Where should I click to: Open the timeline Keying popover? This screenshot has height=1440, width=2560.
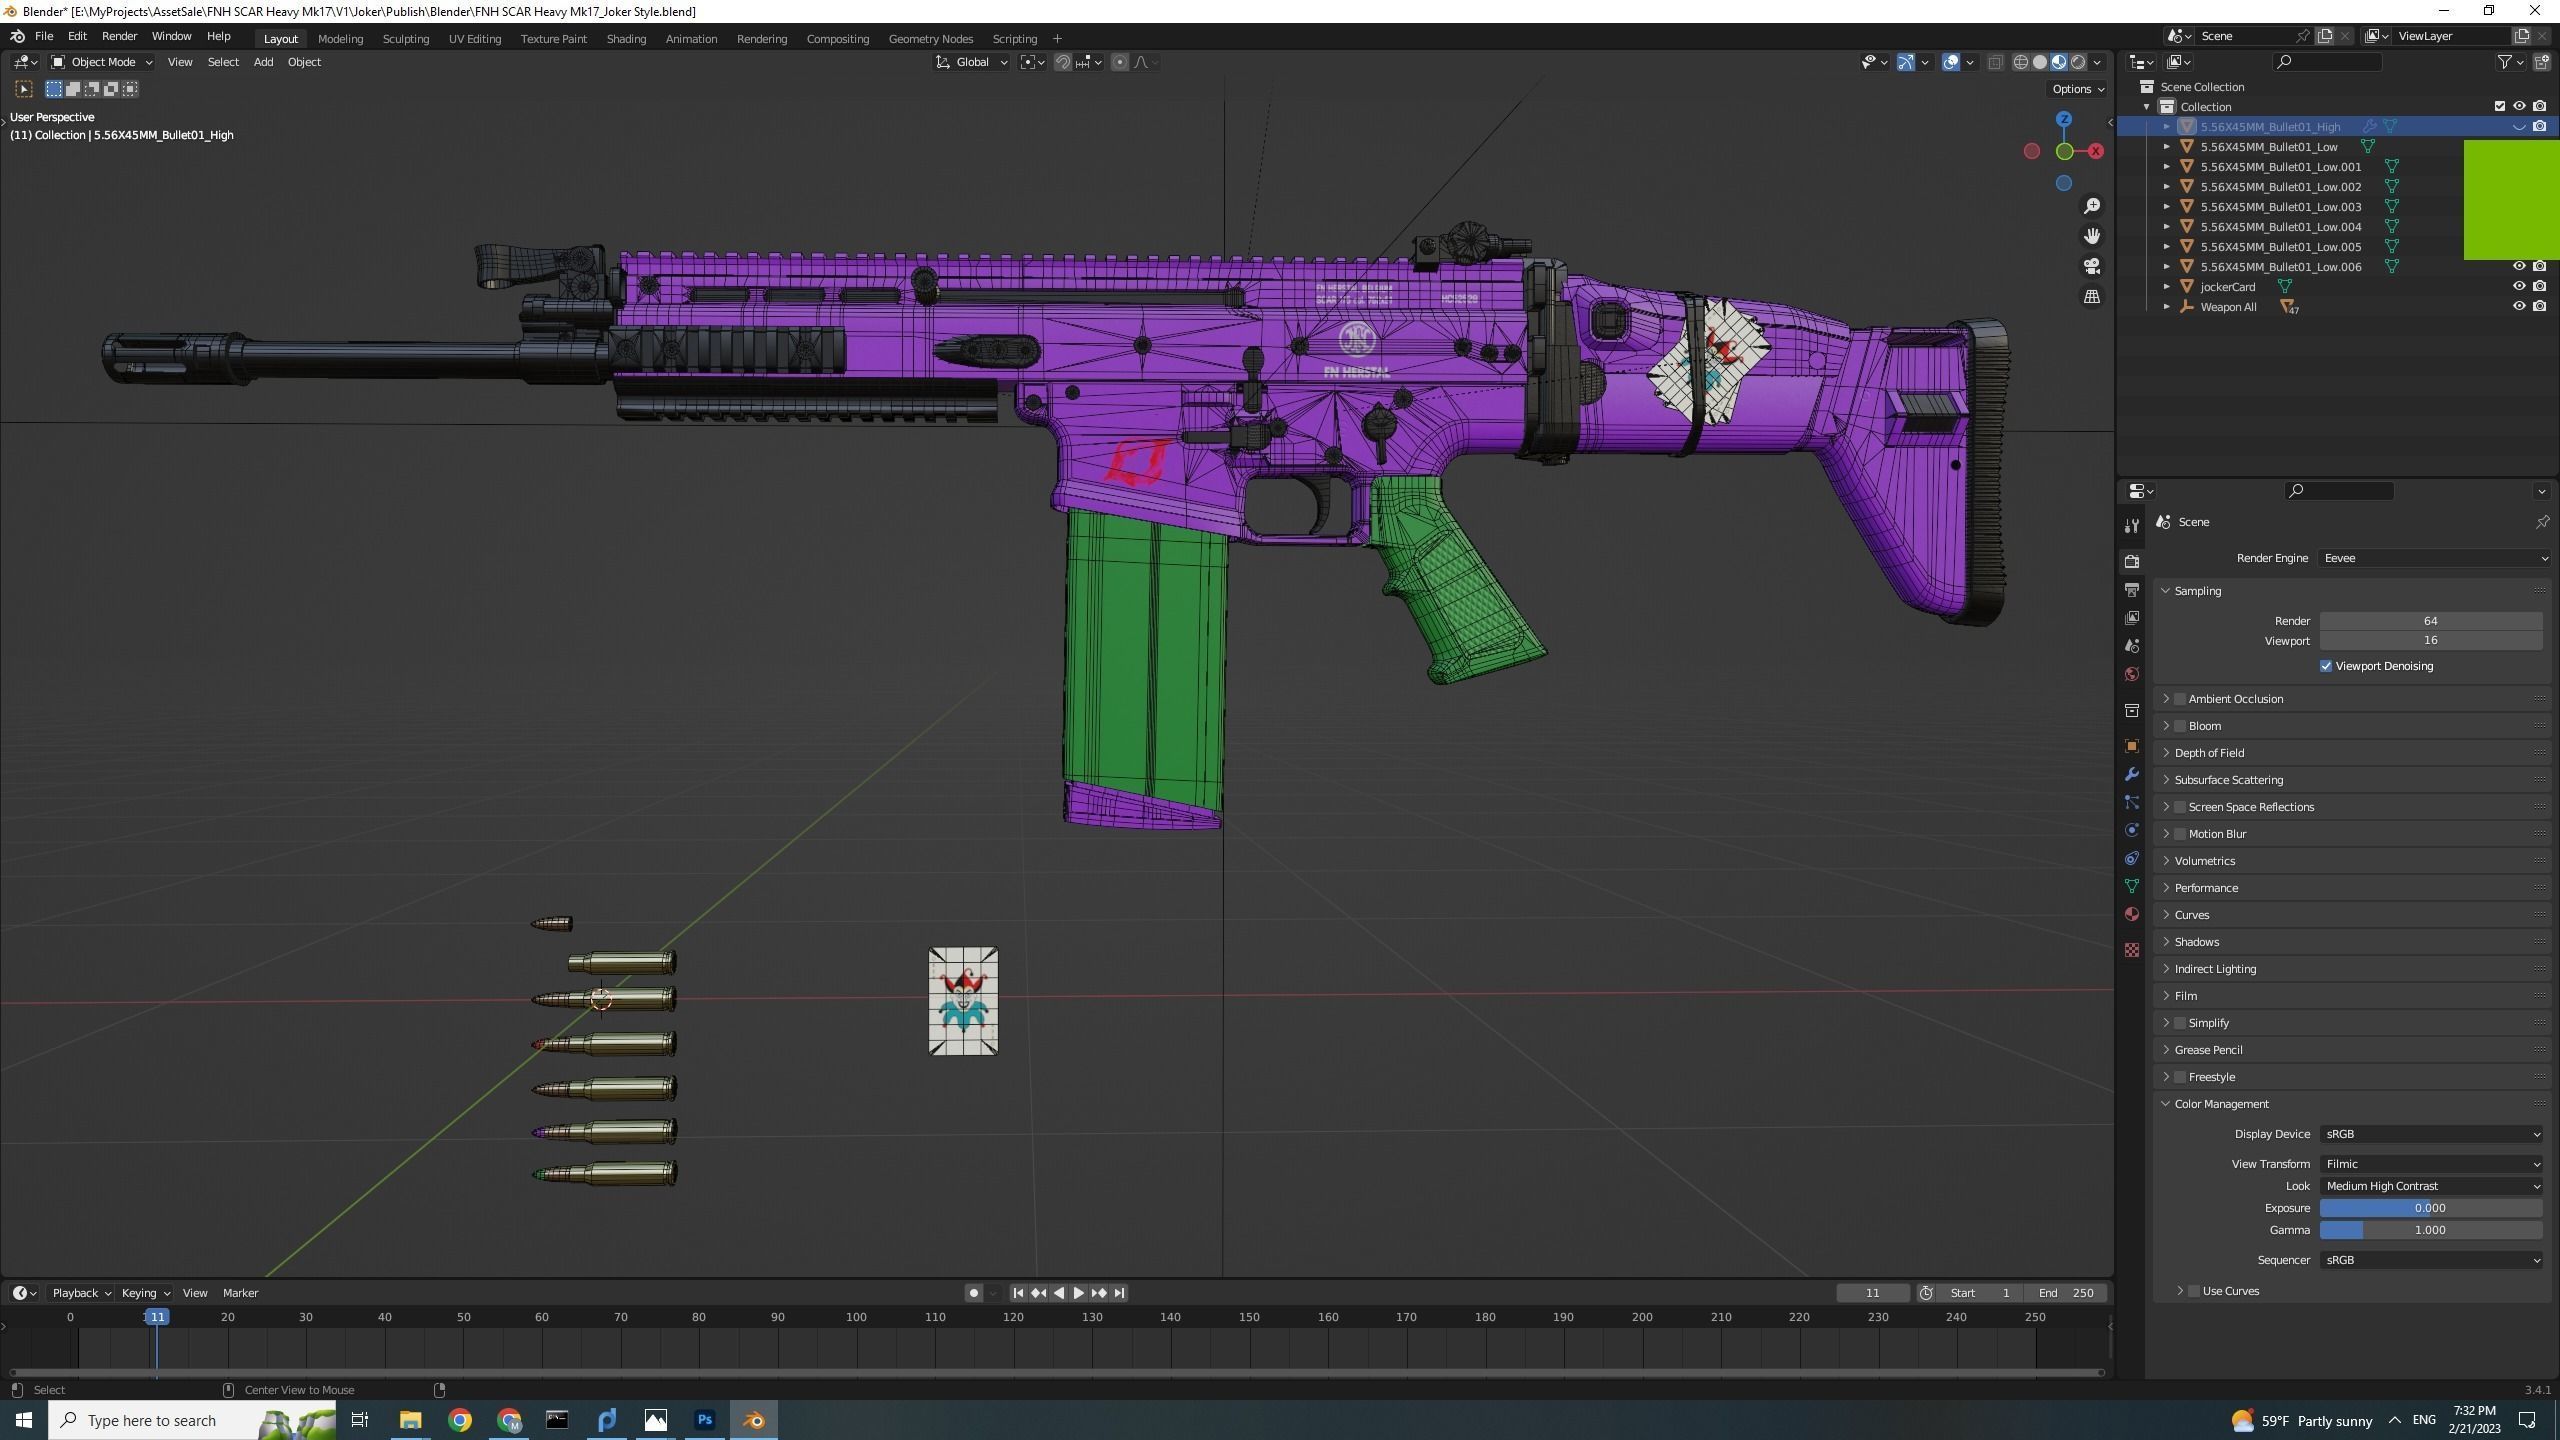[x=145, y=1293]
